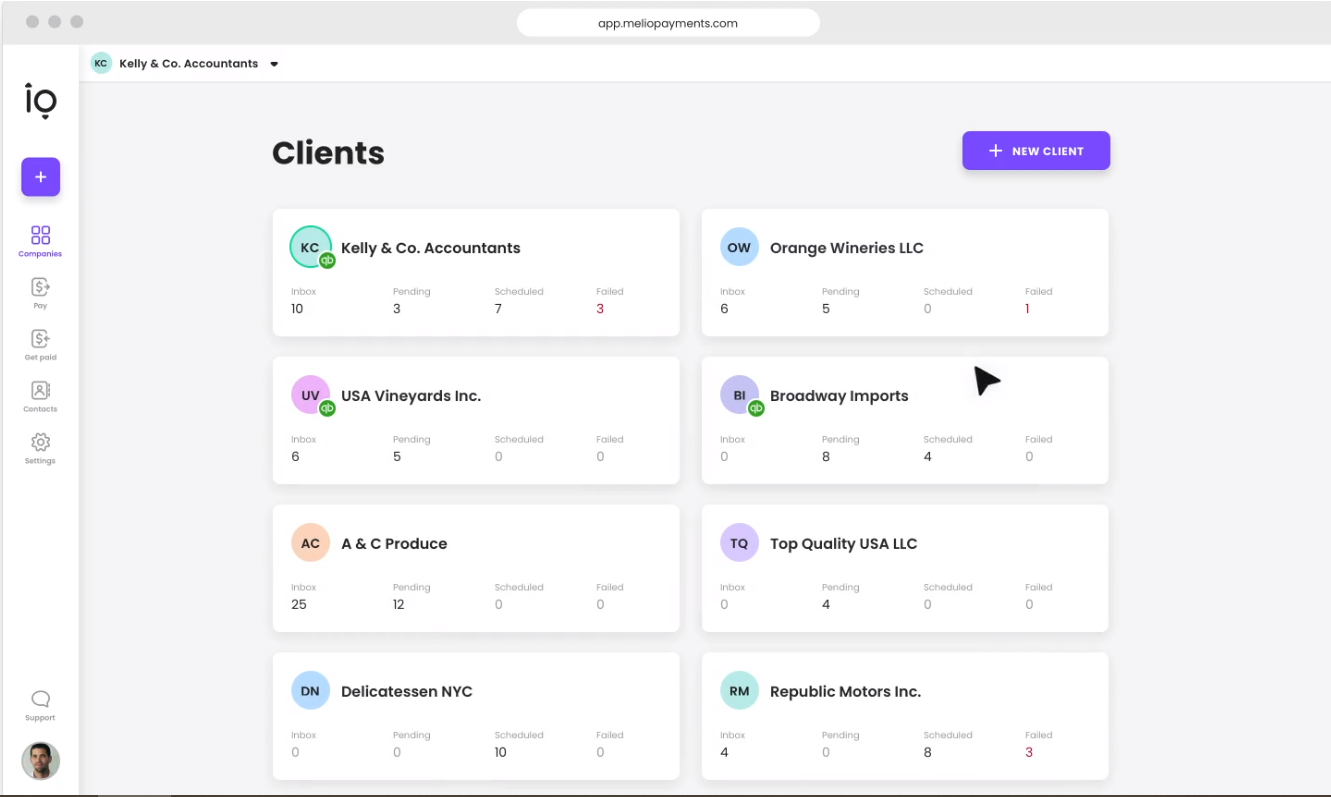The width and height of the screenshot is (1331, 797).
Task: Open the Delicatessen NYC client name
Action: (x=407, y=692)
